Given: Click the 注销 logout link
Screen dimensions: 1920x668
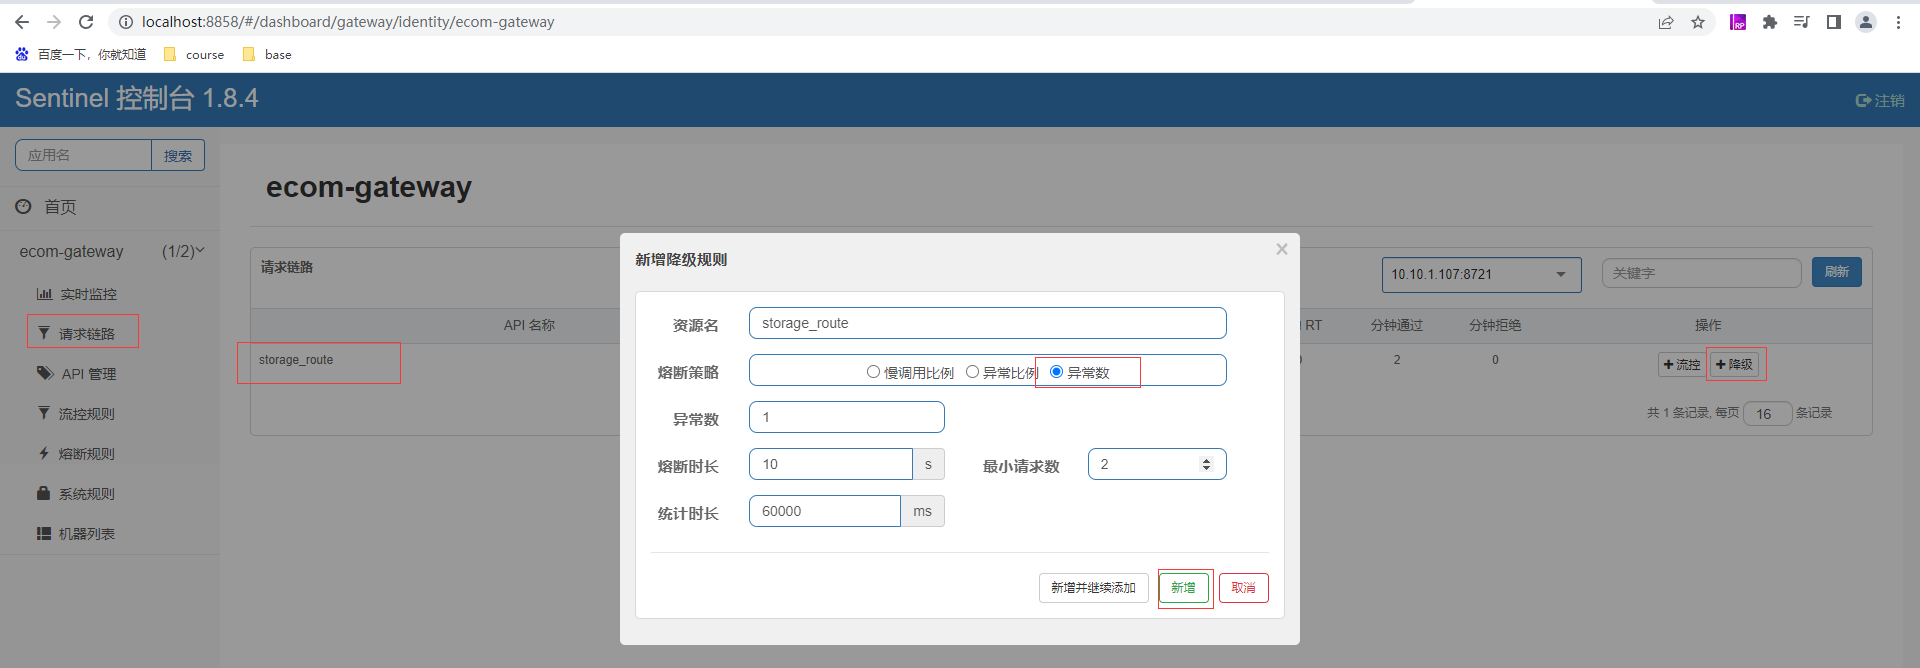Looking at the screenshot, I should pyautogui.click(x=1880, y=100).
